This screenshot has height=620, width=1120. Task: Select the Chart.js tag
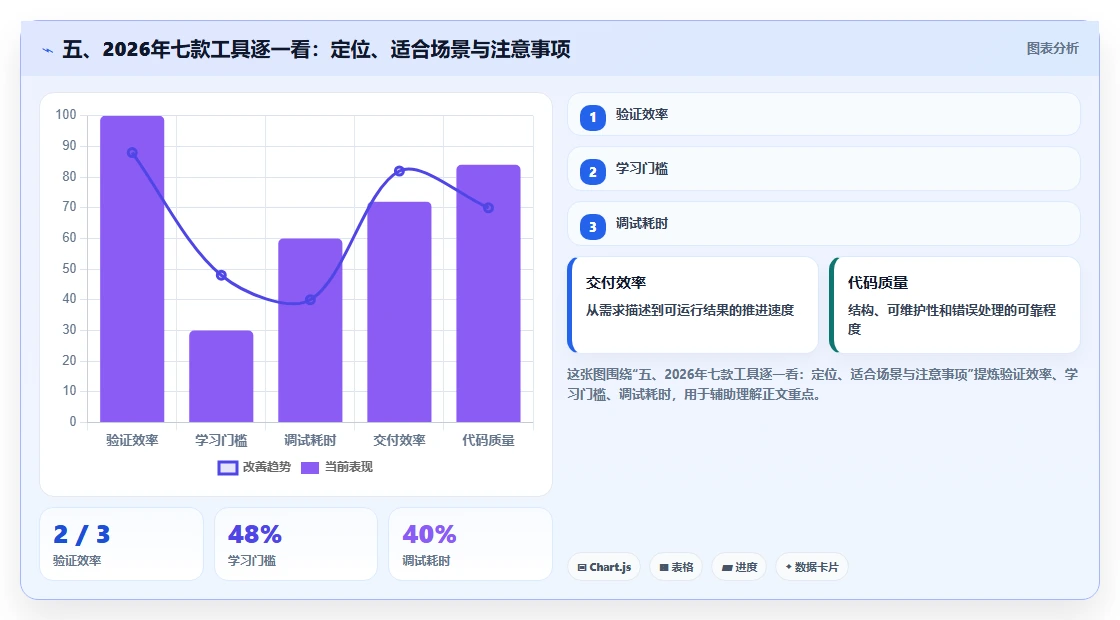[x=604, y=567]
